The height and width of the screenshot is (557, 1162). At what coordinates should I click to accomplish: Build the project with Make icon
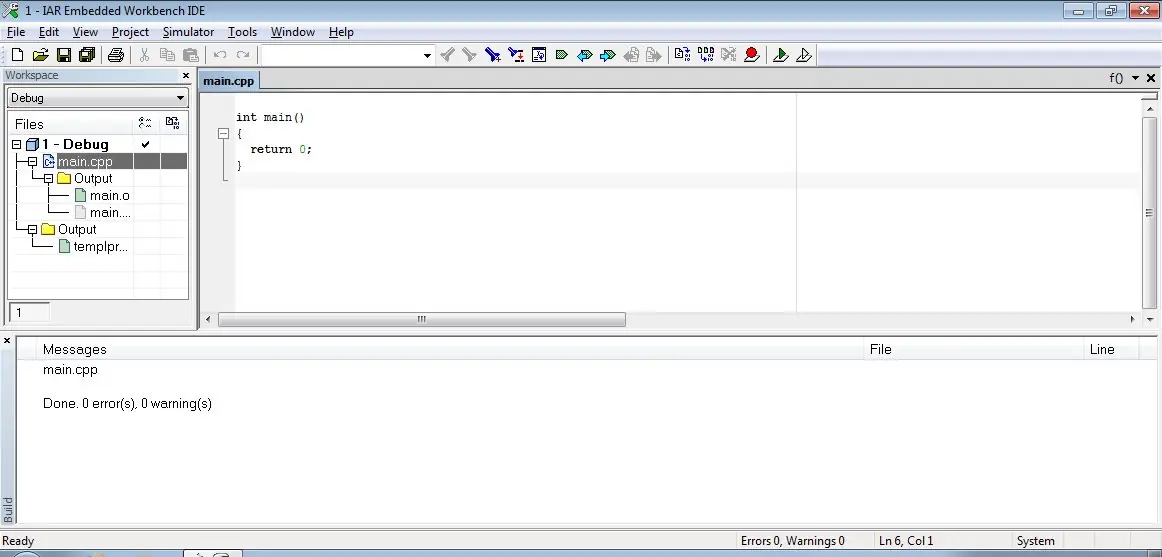(706, 55)
